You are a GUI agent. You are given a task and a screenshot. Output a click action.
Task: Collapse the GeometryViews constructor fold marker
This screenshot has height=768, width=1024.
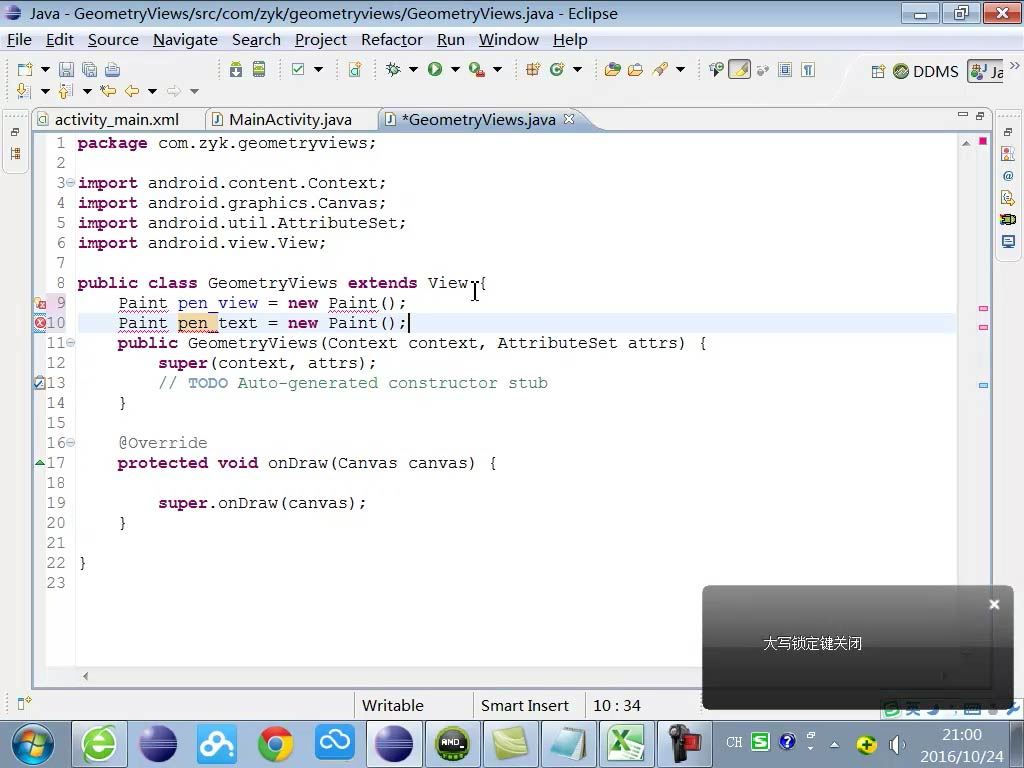pyautogui.click(x=71, y=342)
